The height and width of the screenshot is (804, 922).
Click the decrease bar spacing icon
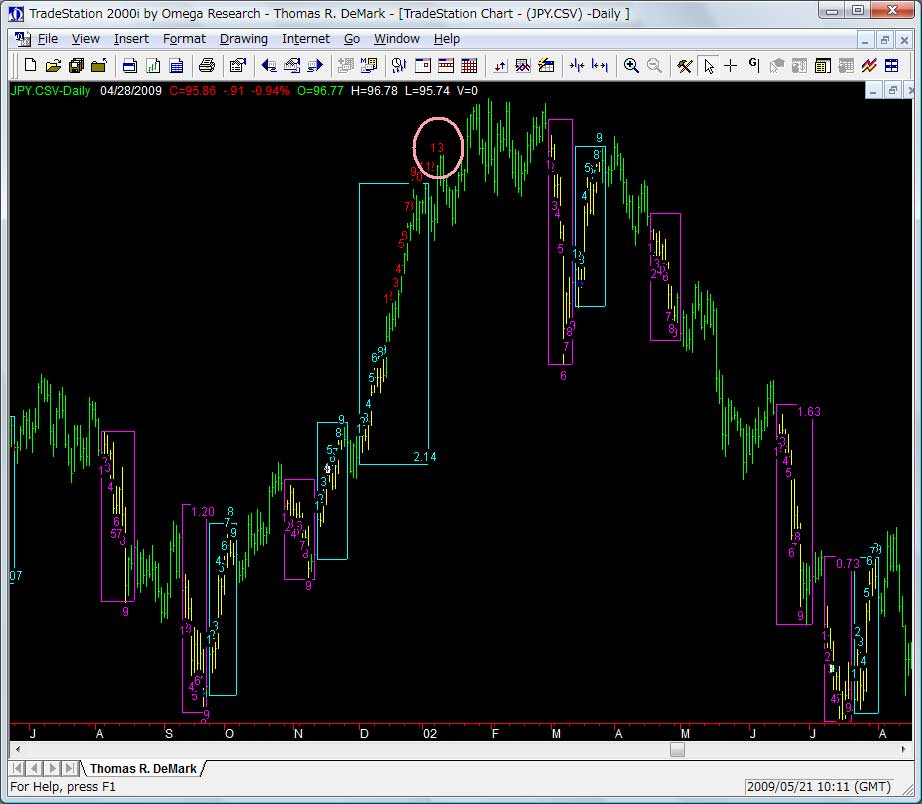point(577,66)
